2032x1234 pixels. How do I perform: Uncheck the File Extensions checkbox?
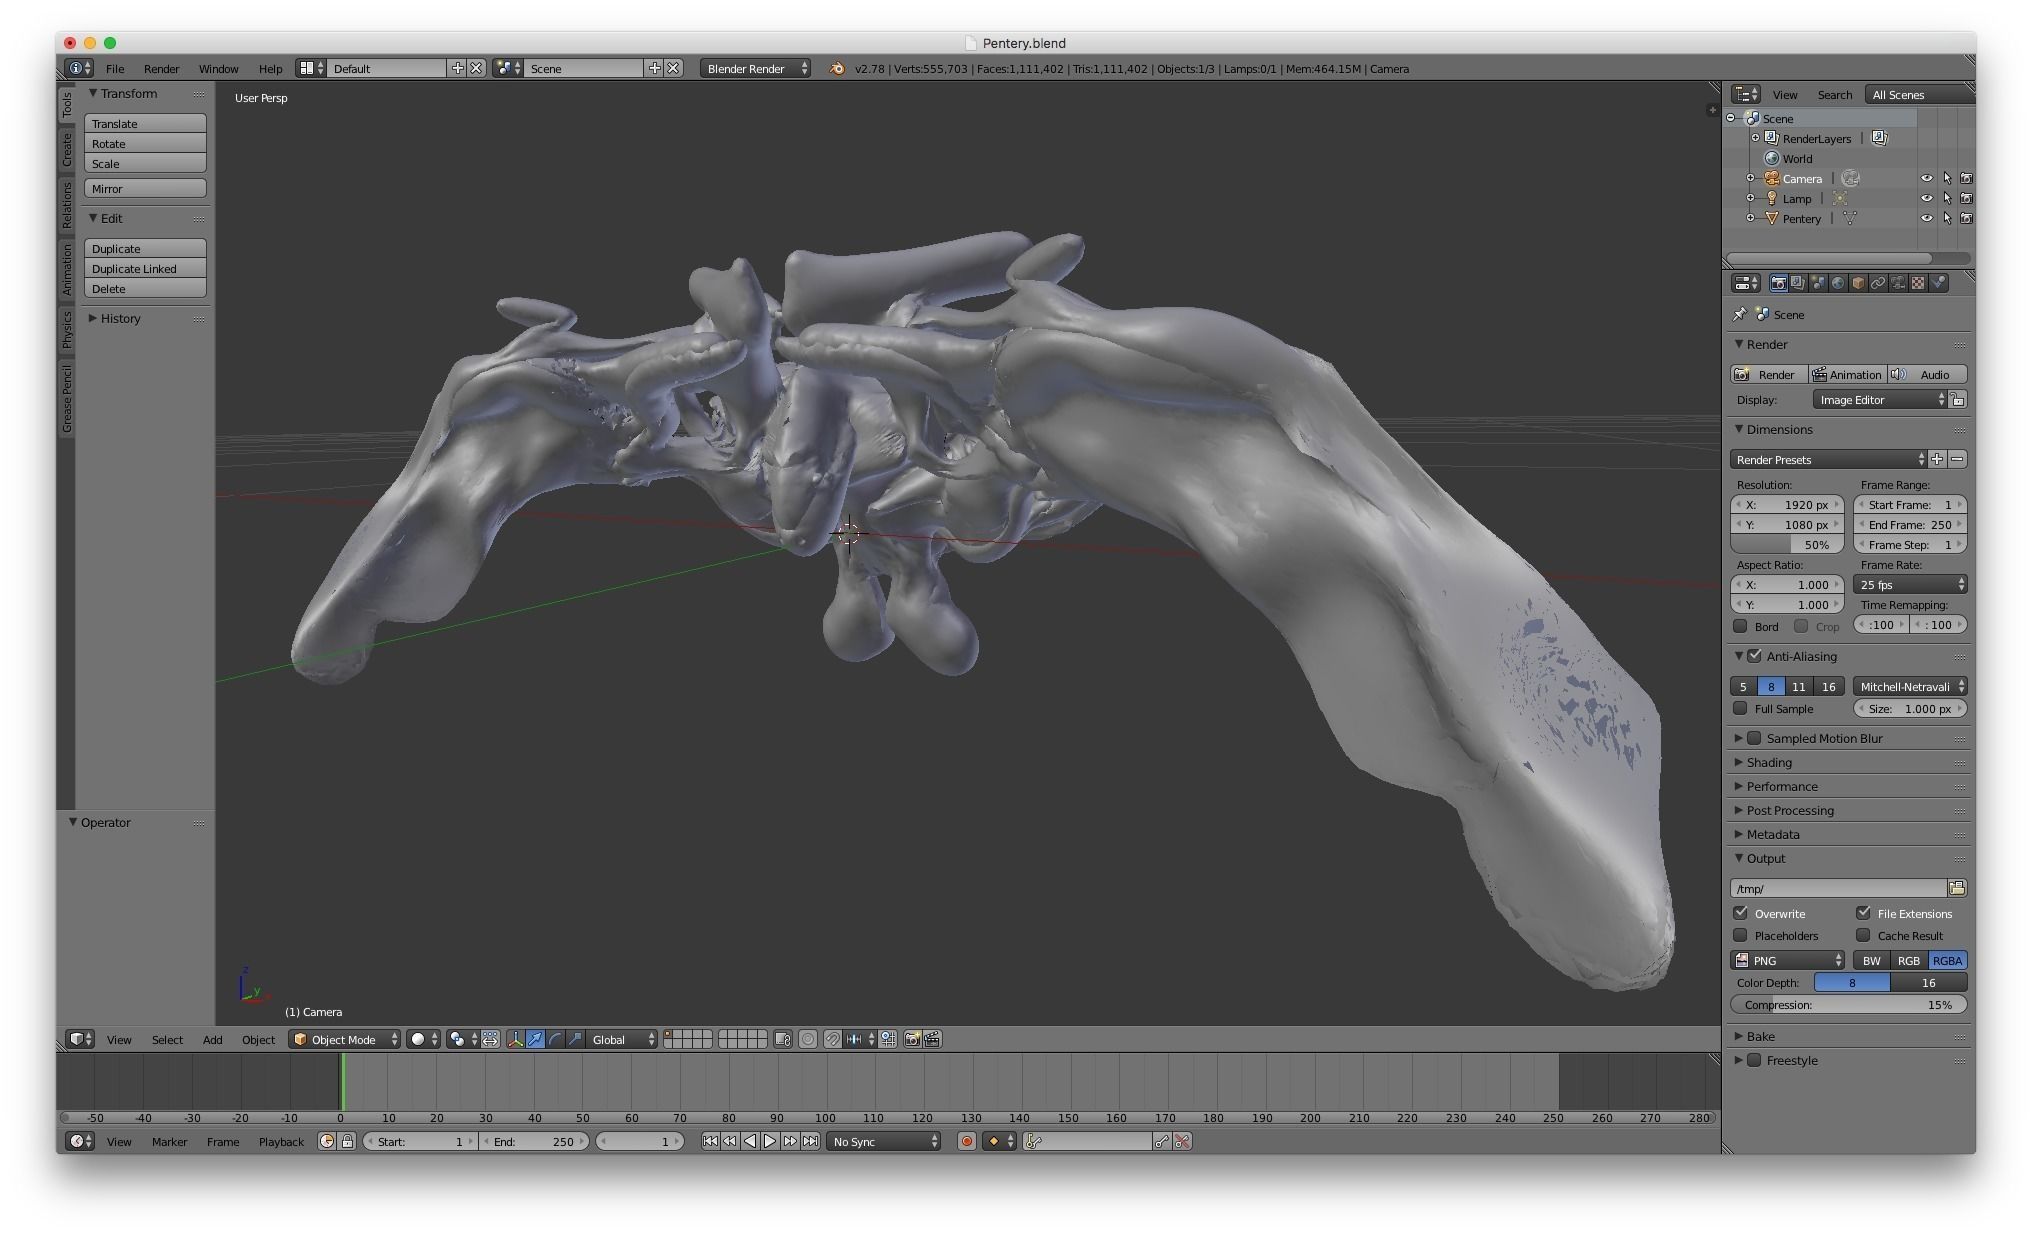[x=1863, y=913]
